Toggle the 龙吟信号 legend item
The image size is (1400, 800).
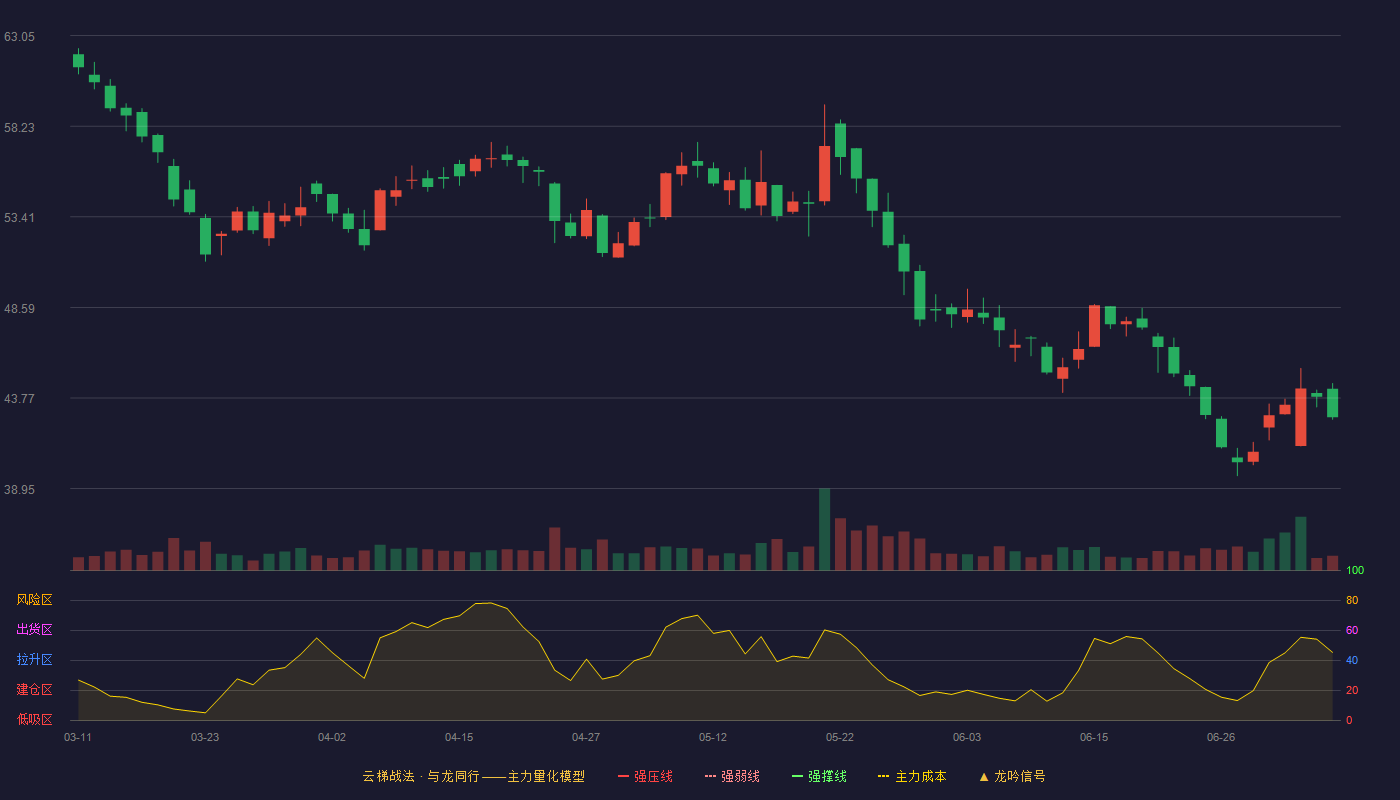pos(1012,776)
